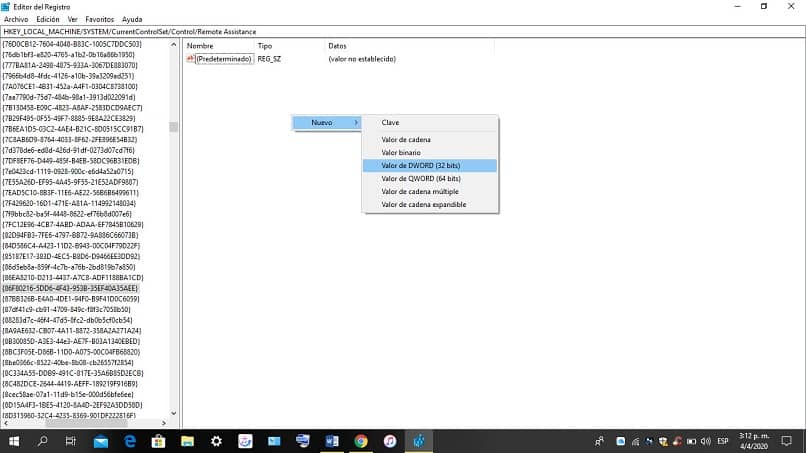Select the tree key starting {8C334A55
806x453 pixels.
(x=73, y=373)
